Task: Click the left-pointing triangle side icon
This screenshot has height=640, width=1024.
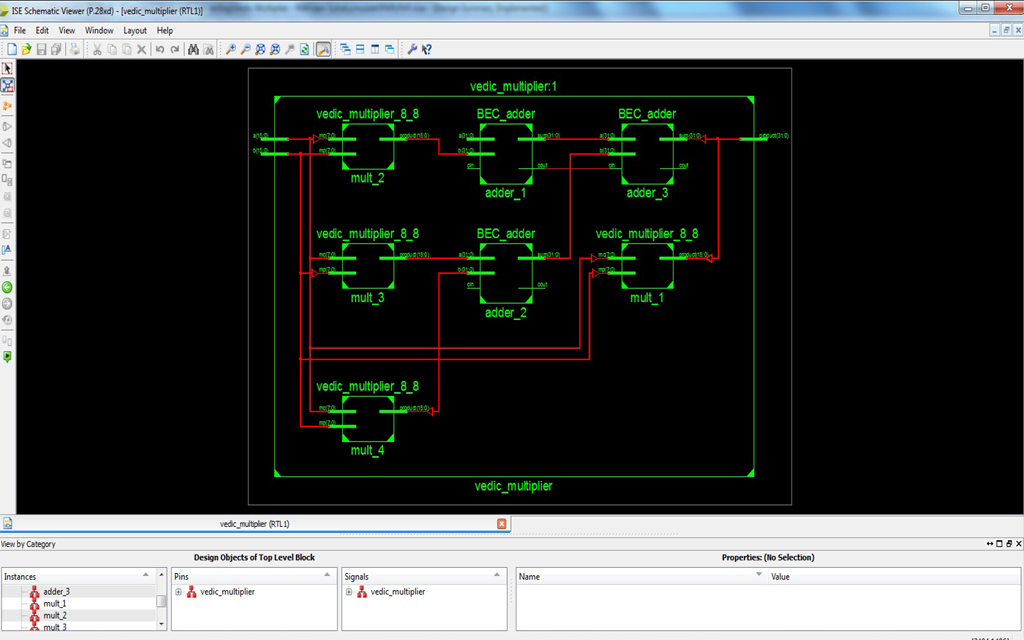Action: click(x=7, y=143)
